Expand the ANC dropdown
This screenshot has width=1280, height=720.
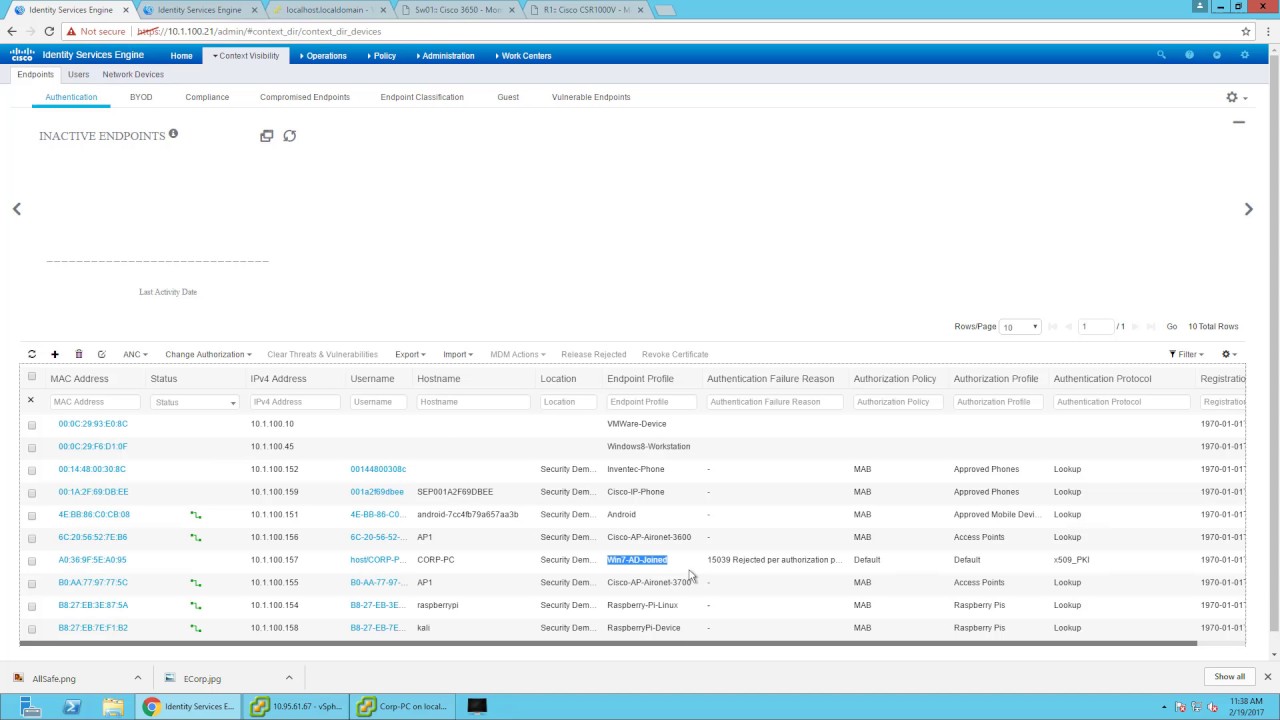135,354
